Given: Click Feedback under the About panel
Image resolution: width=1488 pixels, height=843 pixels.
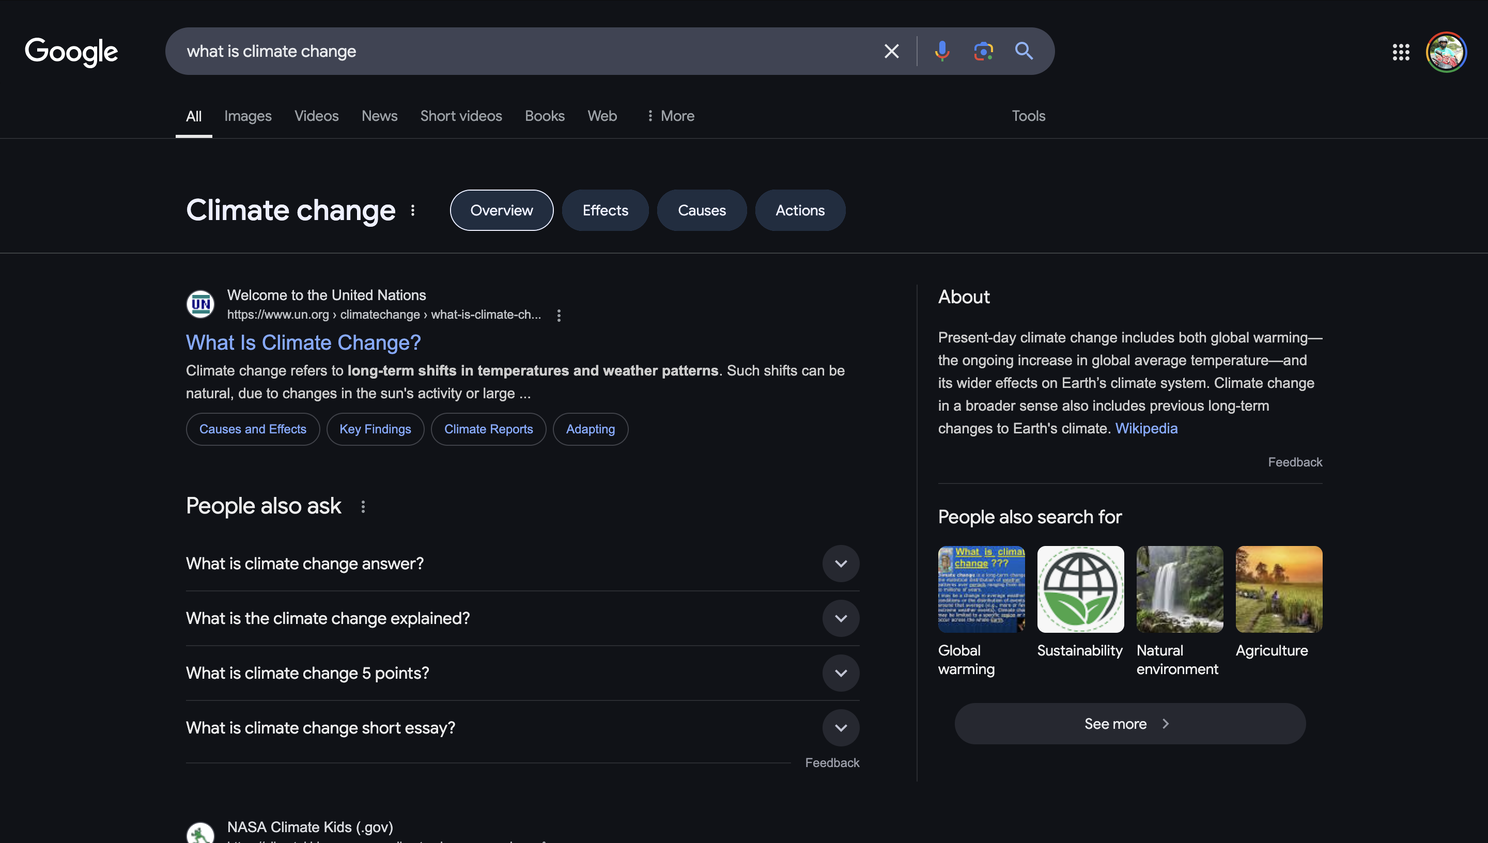Looking at the screenshot, I should click(1295, 462).
